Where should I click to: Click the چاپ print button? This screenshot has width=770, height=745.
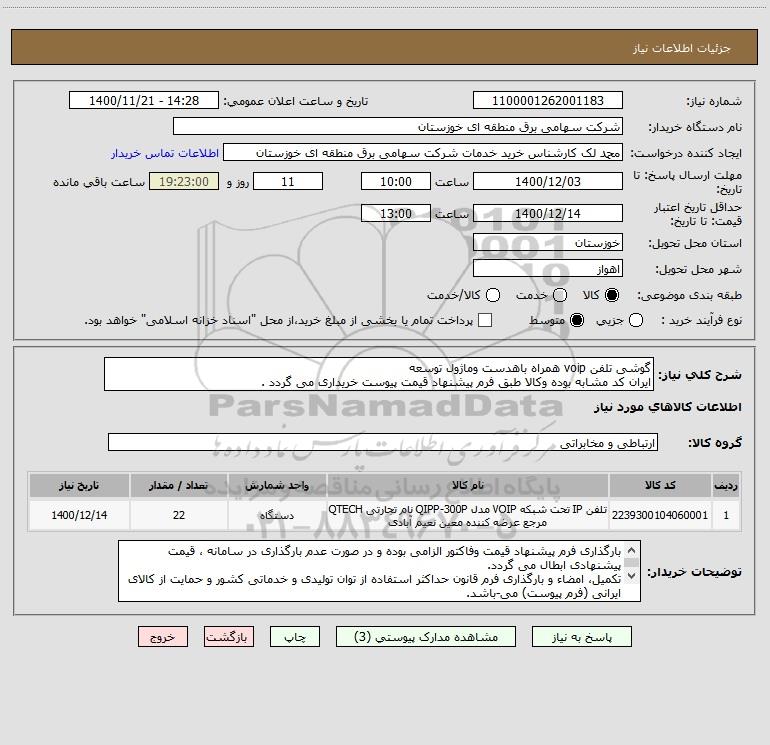tap(295, 637)
